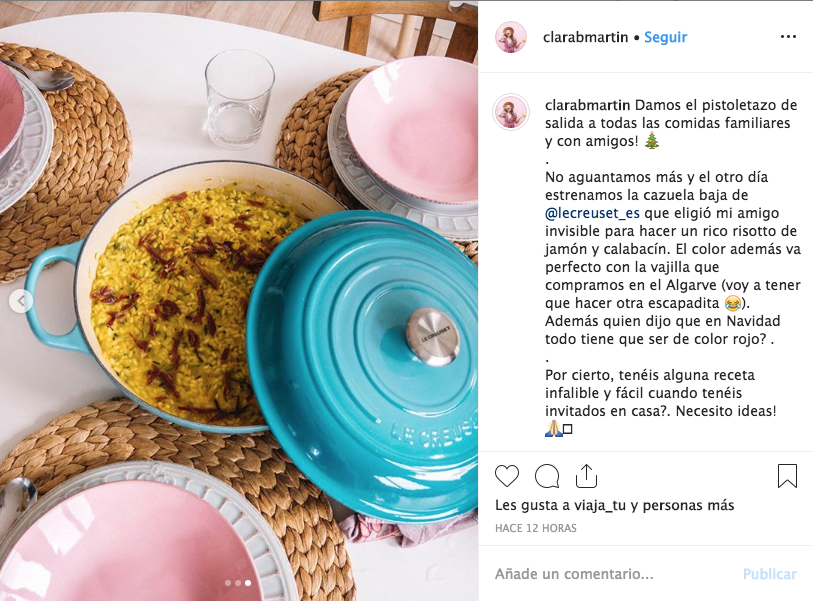
Task: Open clarabmartin username in the caption
Action: tap(587, 105)
